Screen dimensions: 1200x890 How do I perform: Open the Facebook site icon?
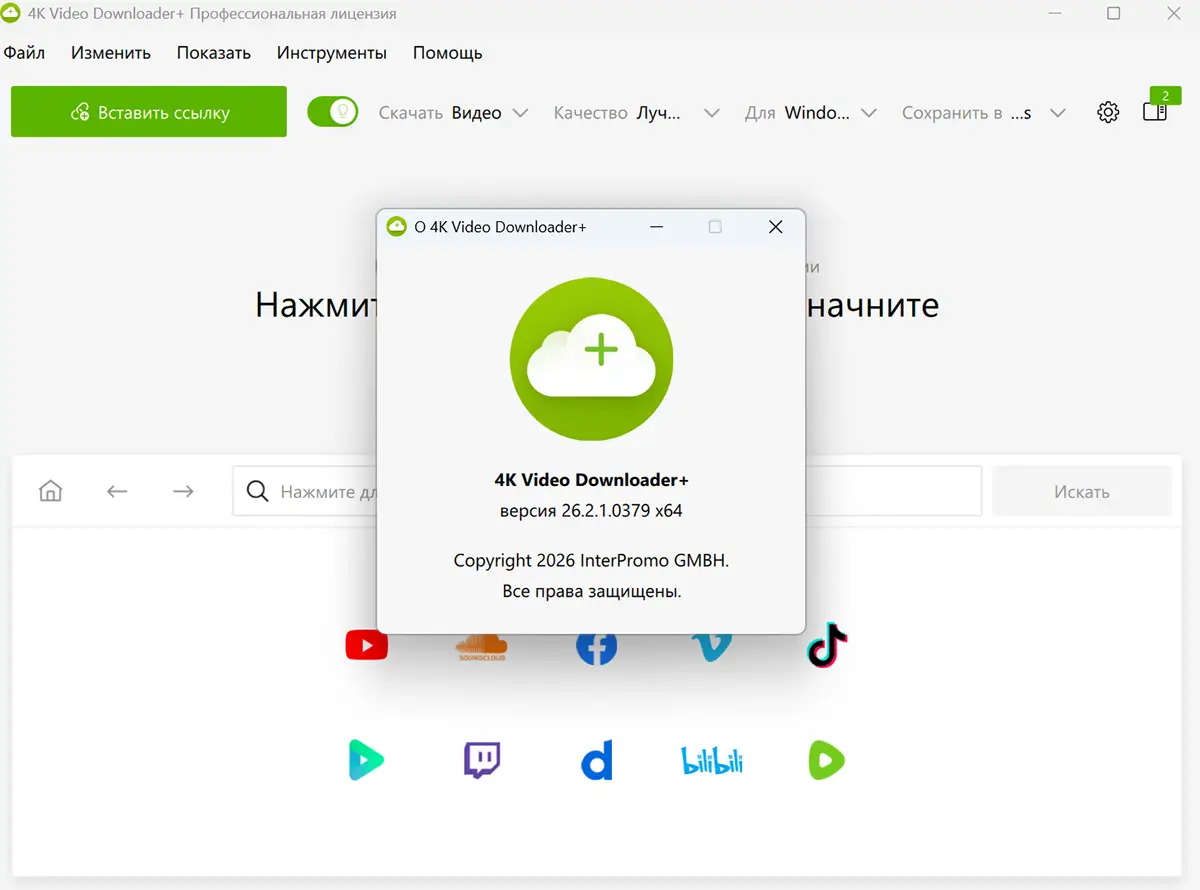(596, 648)
